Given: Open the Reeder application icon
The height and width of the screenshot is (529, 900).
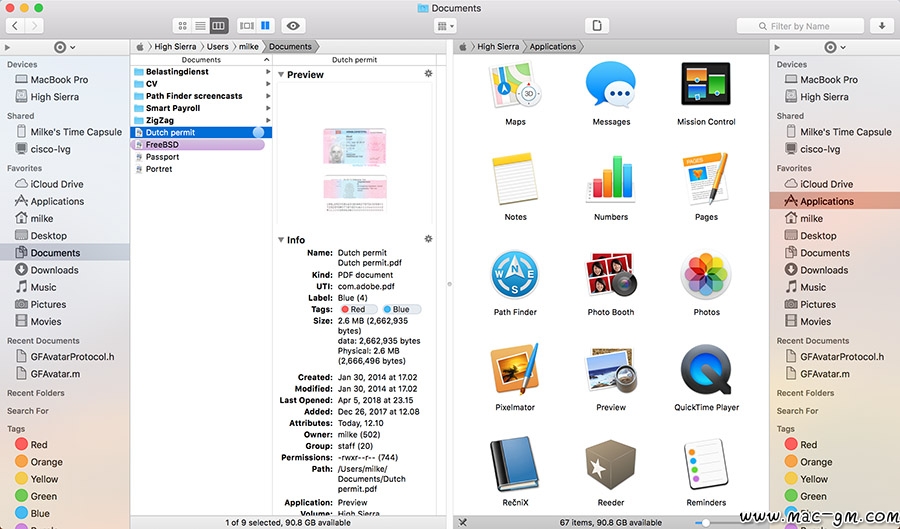Looking at the screenshot, I should pyautogui.click(x=611, y=465).
